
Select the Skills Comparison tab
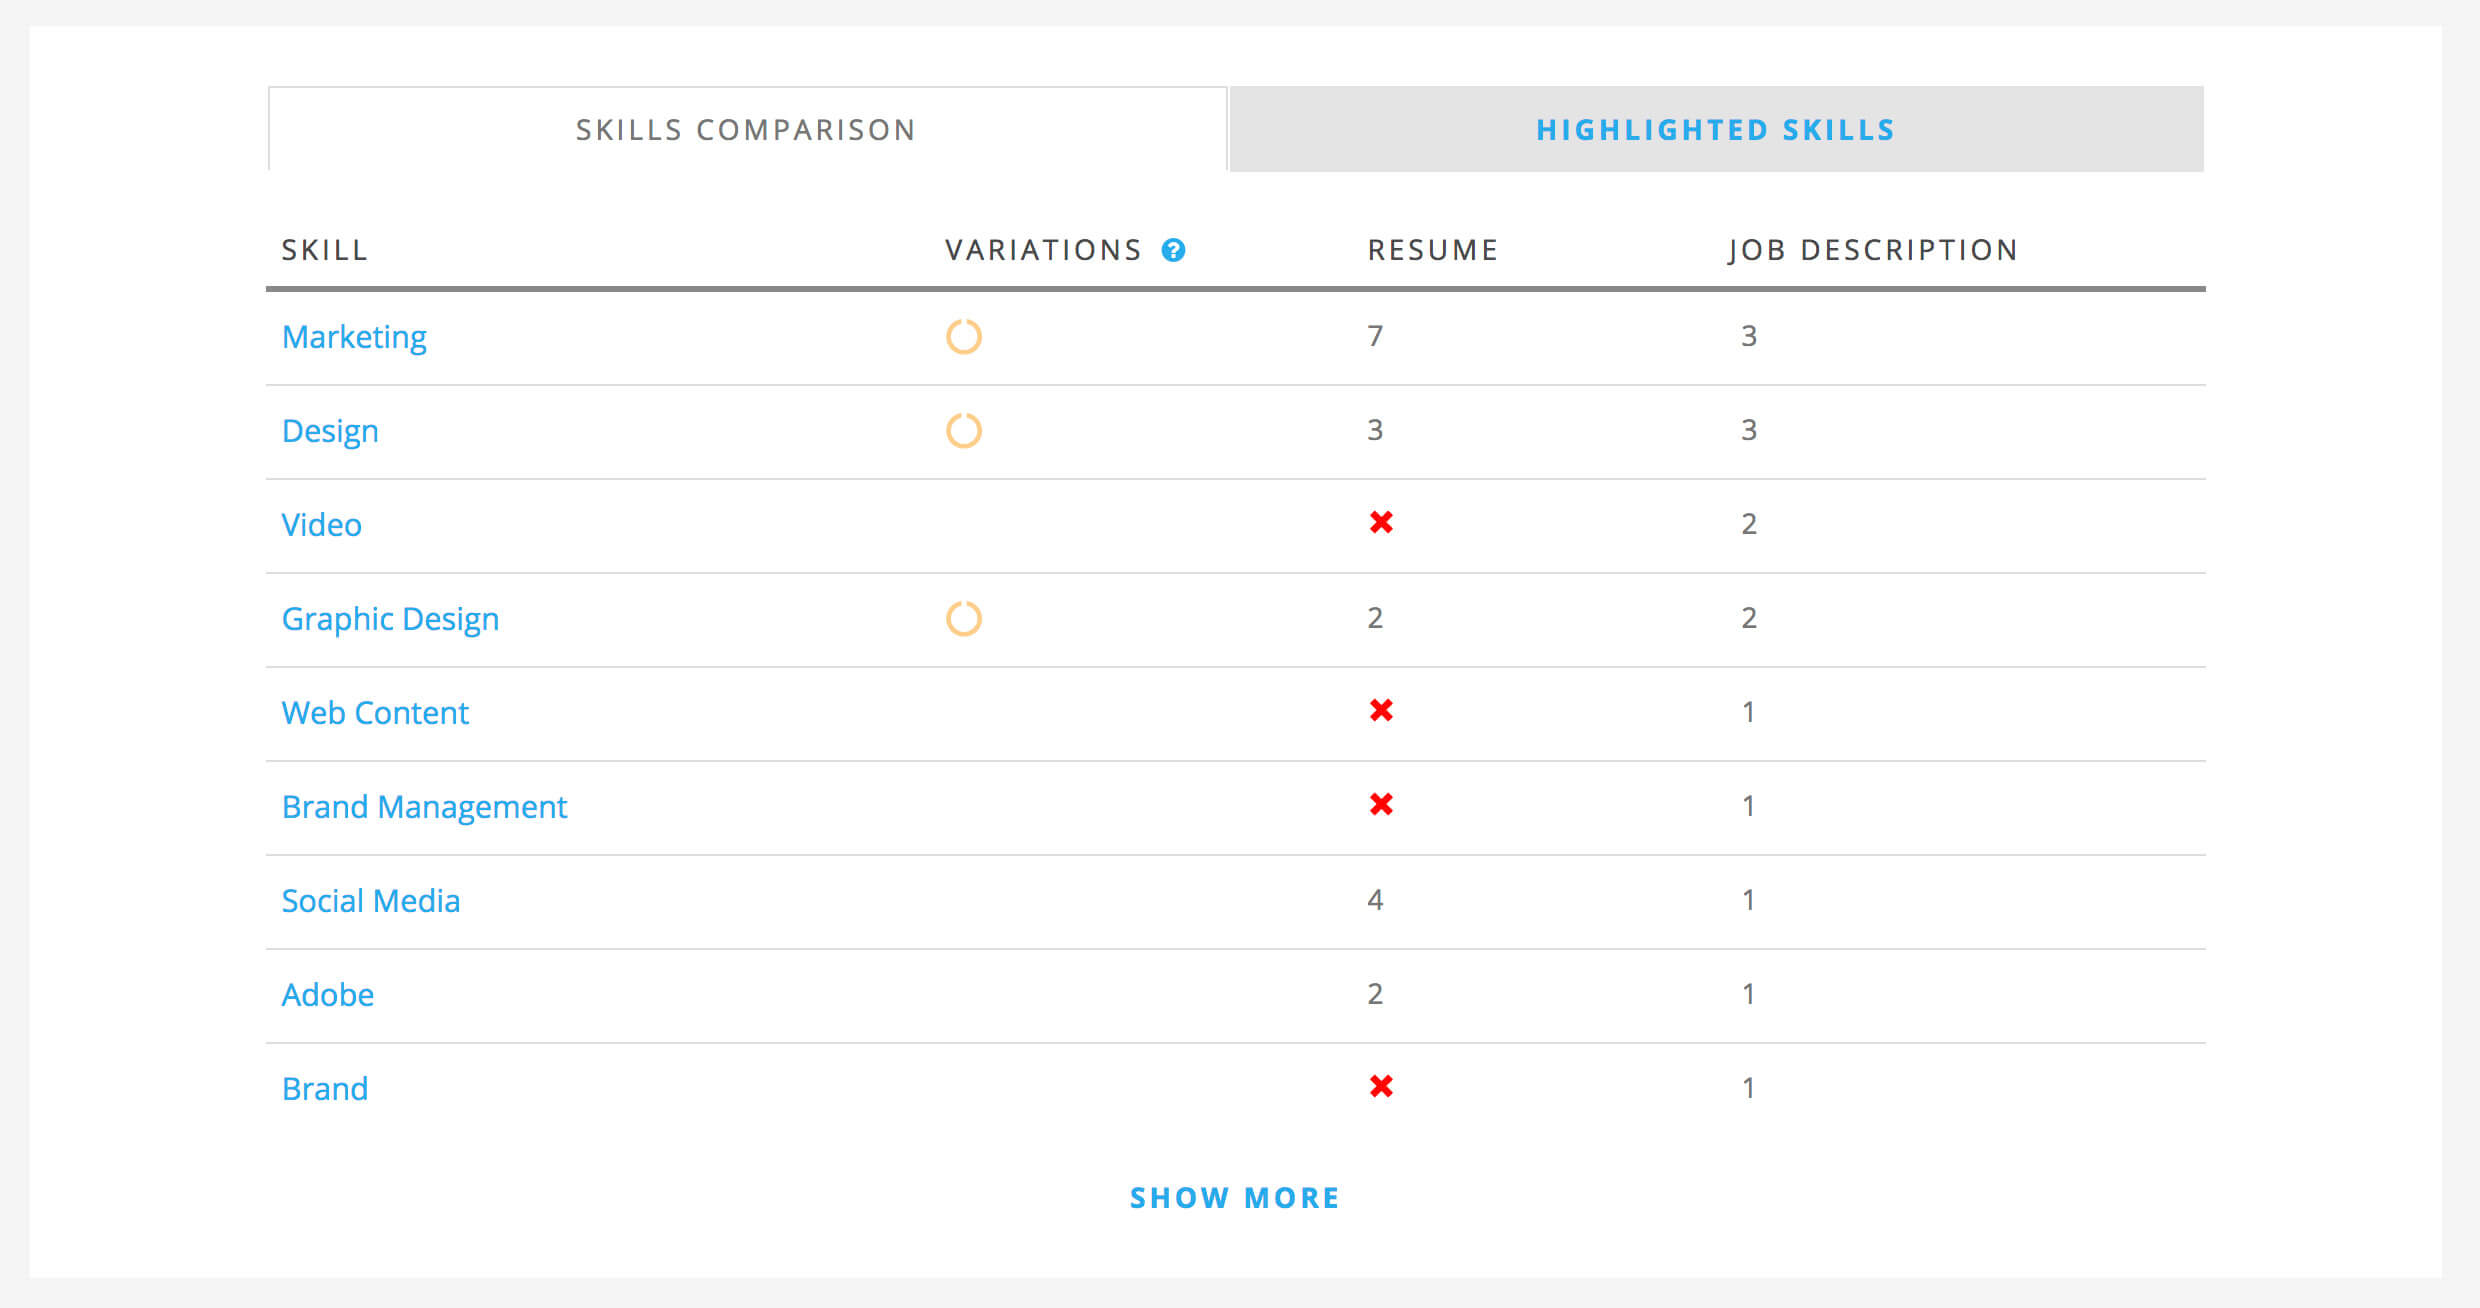[x=747, y=129]
